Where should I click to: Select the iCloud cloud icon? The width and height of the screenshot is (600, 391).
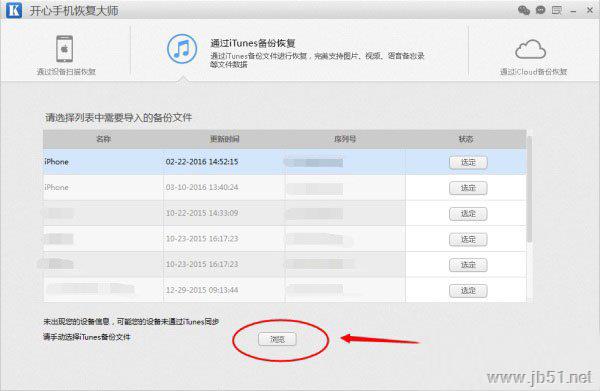click(530, 49)
